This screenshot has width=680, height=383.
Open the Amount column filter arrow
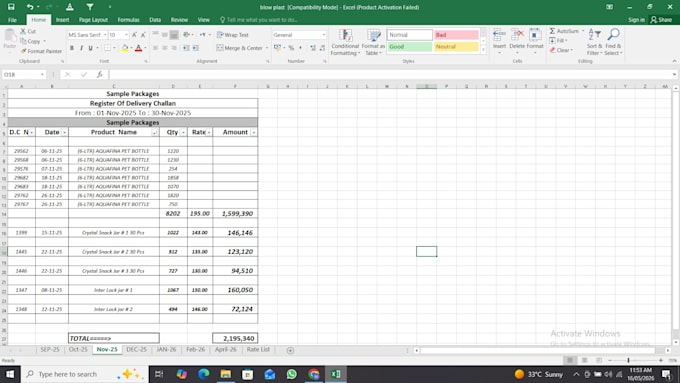click(254, 132)
